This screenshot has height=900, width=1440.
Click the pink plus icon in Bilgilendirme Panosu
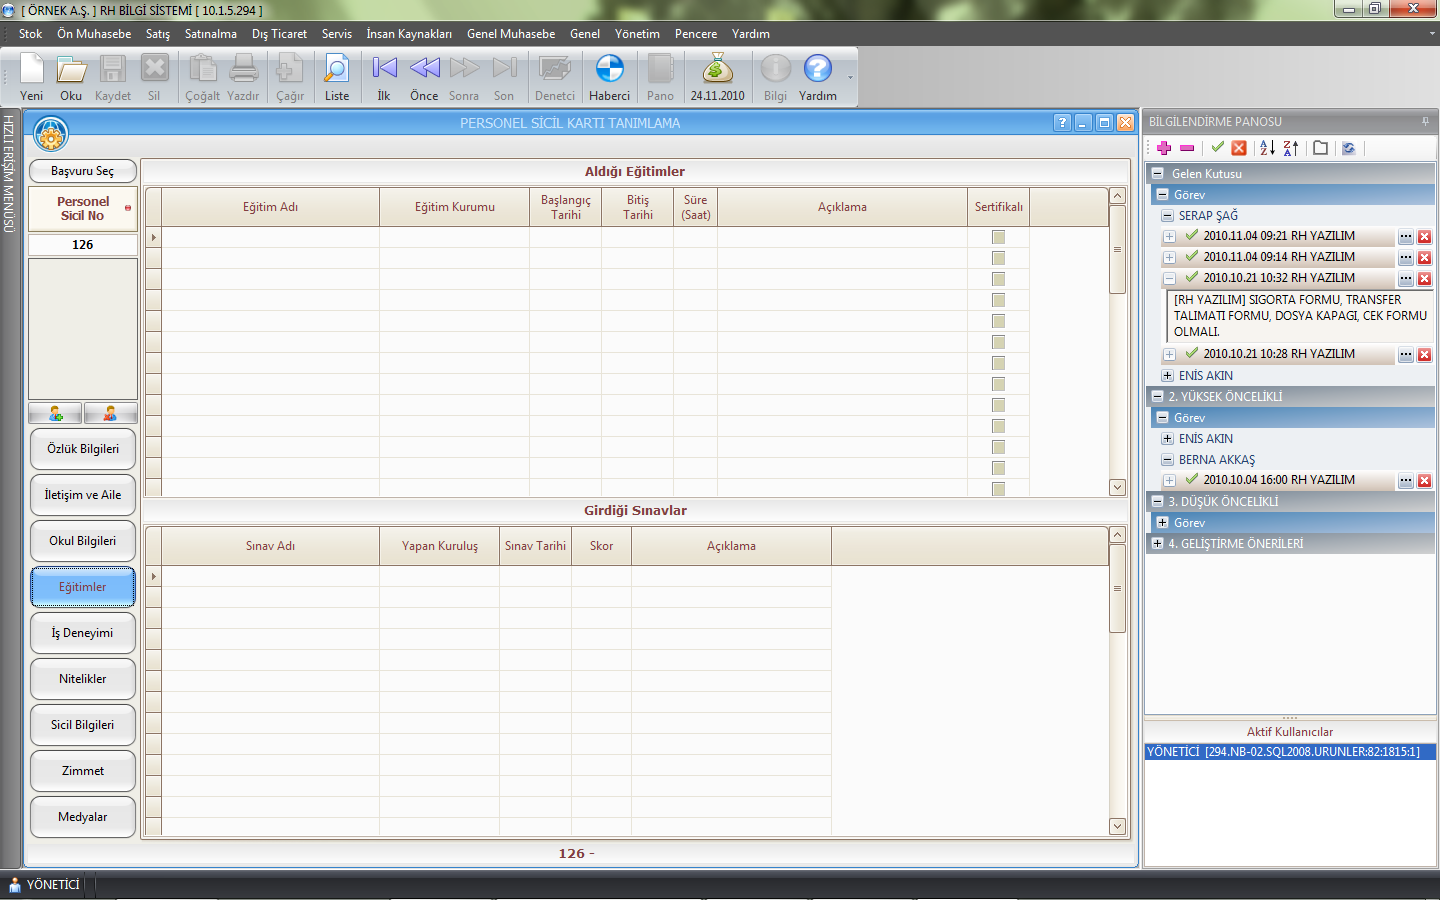coord(1164,148)
